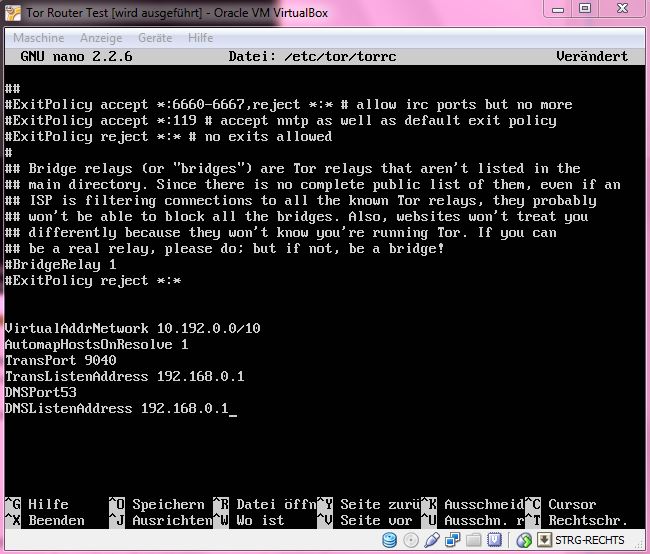
Task: Click the file path /etc/tor/torrc in nano header
Action: [x=340, y=56]
